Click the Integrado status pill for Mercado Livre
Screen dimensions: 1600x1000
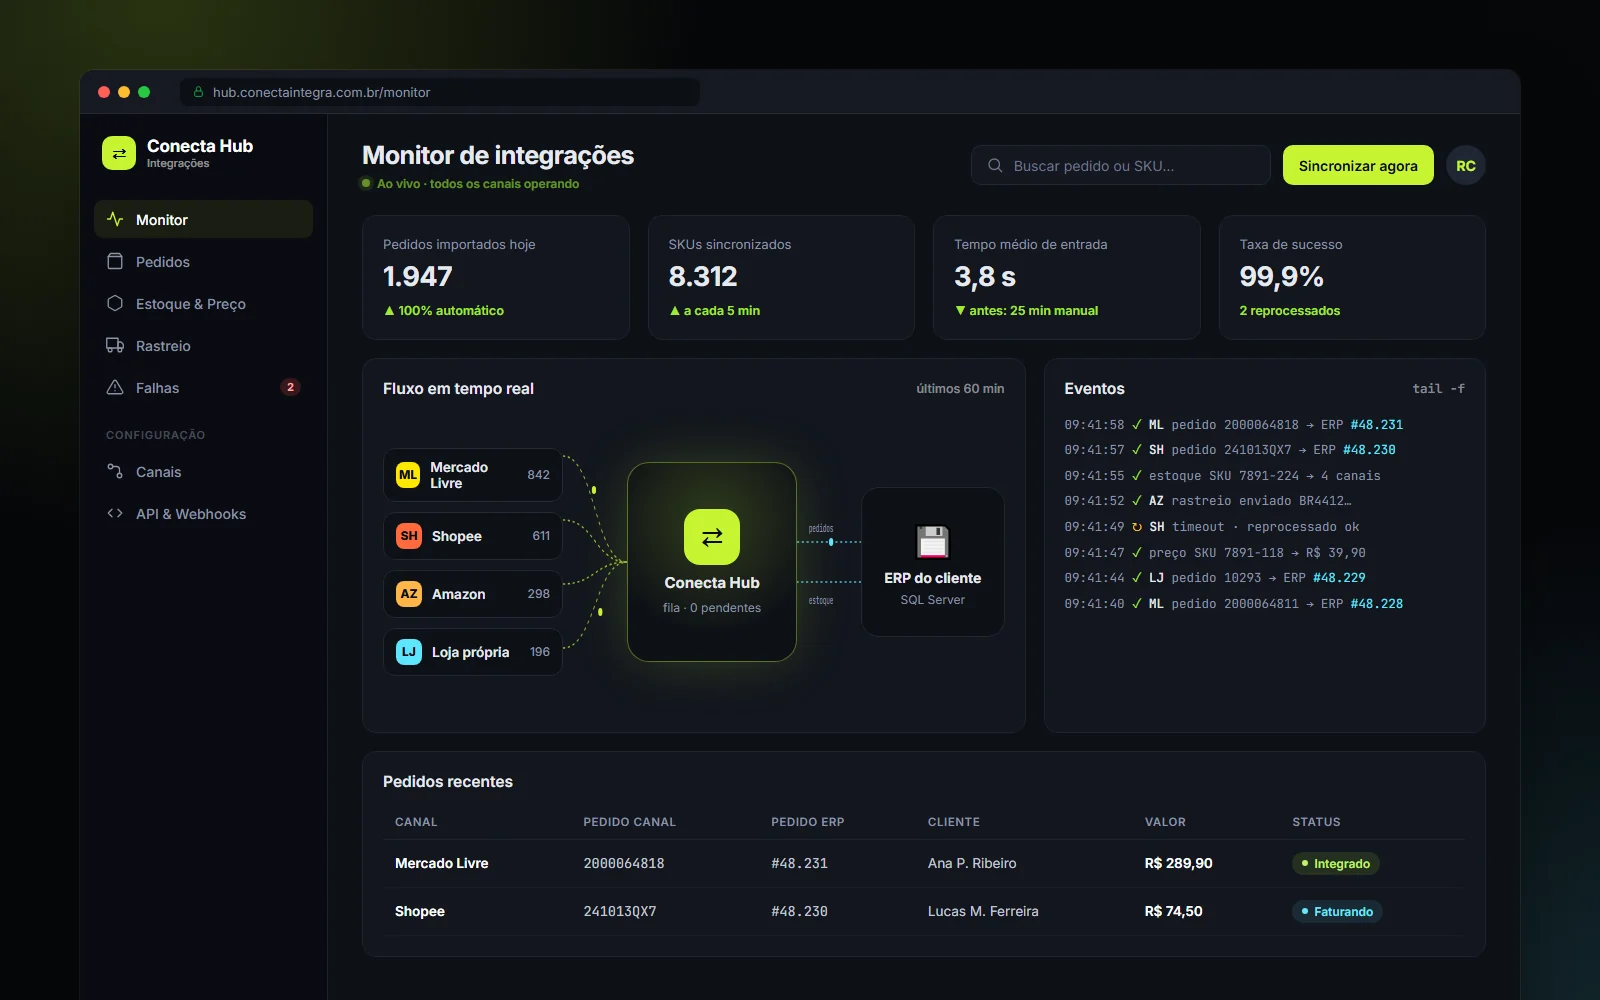click(x=1335, y=863)
